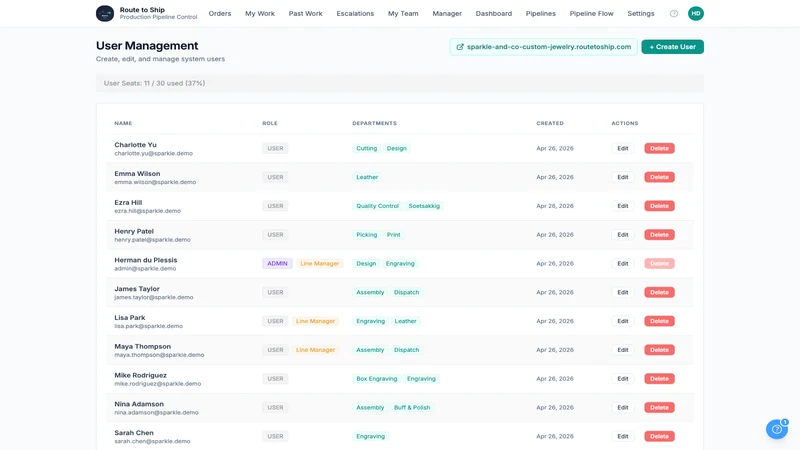Edit Maya Thompson's user record
800x450 pixels.
tap(623, 350)
